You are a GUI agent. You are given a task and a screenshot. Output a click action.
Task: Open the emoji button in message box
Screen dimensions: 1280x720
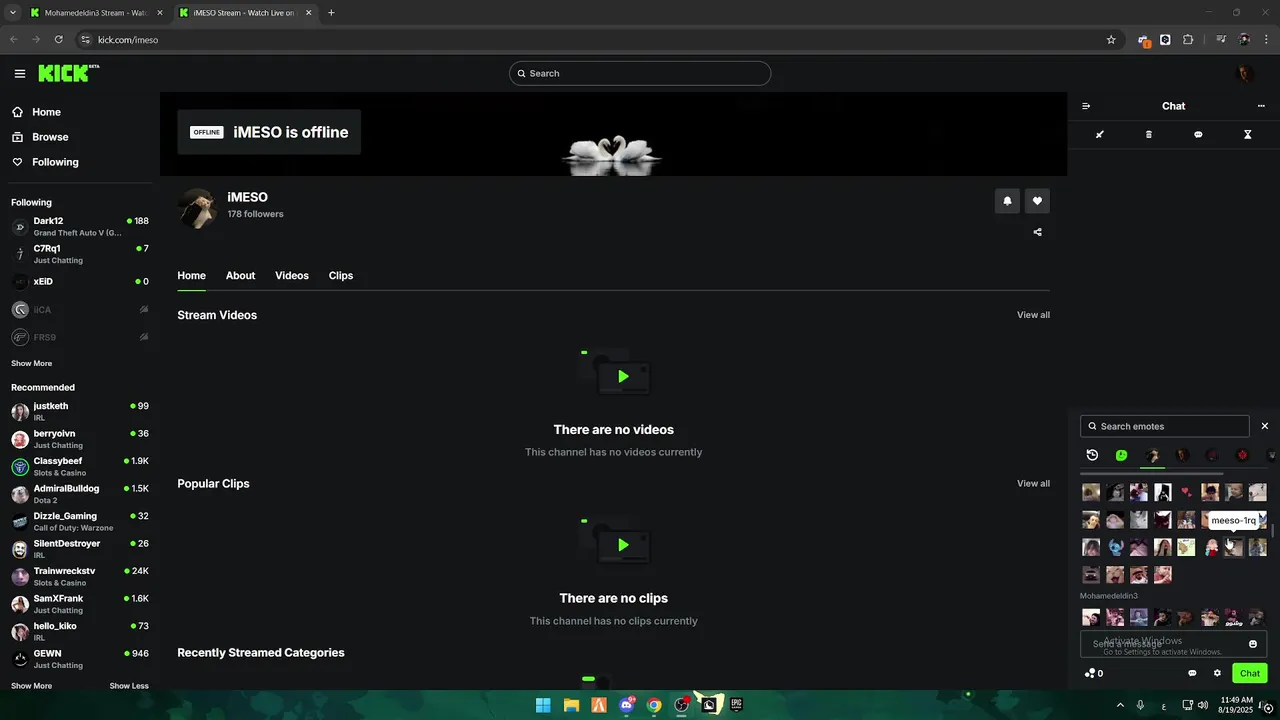(x=1253, y=644)
